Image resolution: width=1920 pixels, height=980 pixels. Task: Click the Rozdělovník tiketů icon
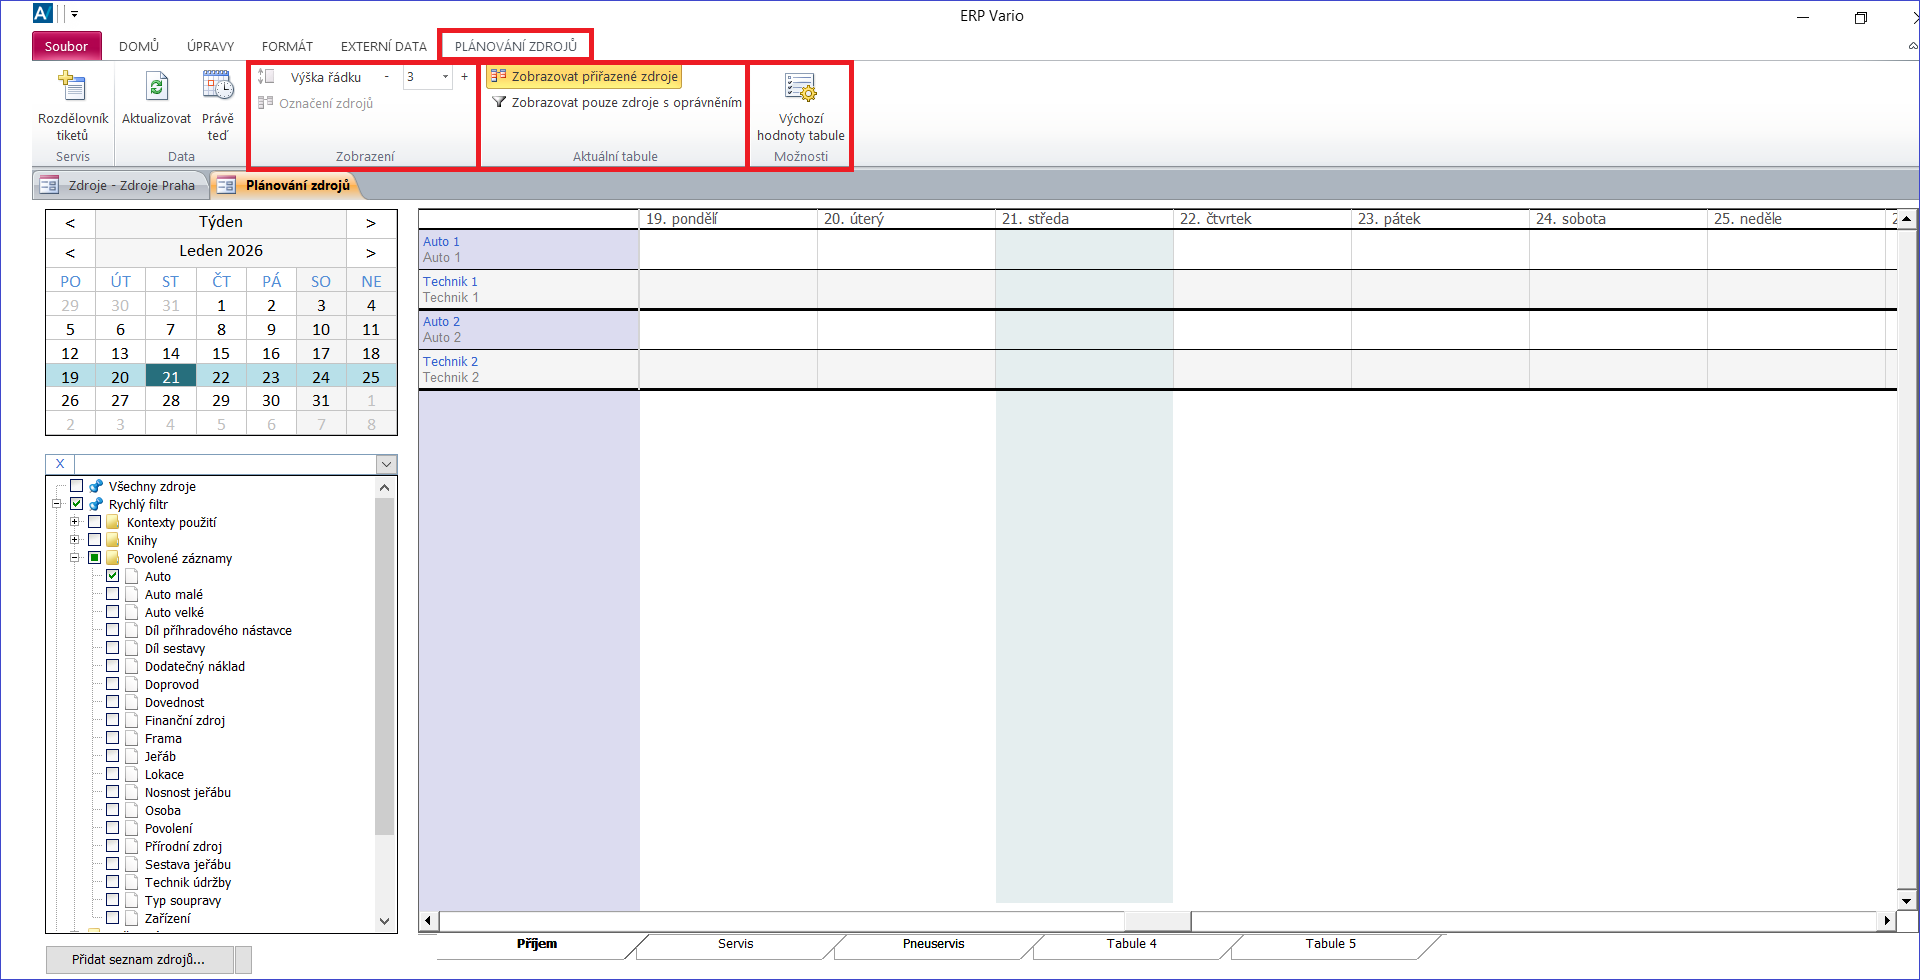[x=72, y=88]
